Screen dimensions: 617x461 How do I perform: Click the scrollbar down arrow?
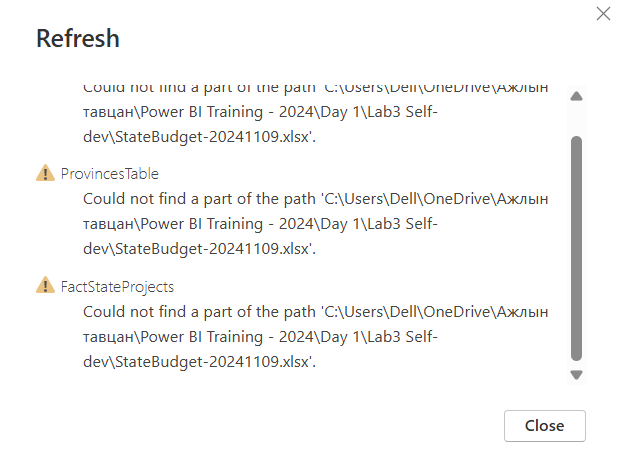[x=576, y=375]
